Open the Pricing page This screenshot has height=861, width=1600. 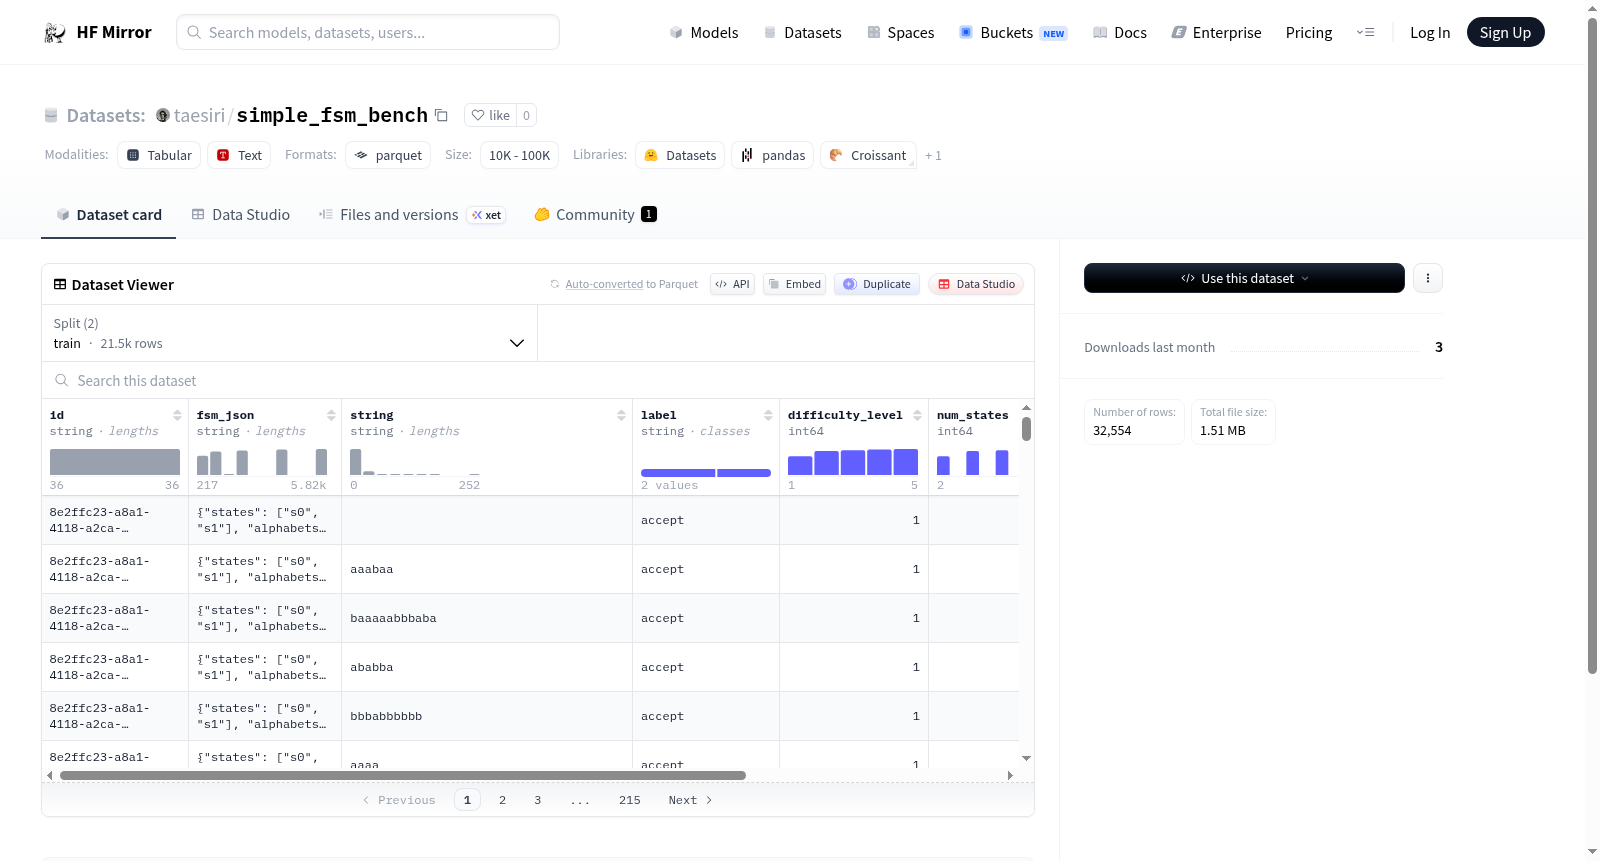click(x=1309, y=32)
